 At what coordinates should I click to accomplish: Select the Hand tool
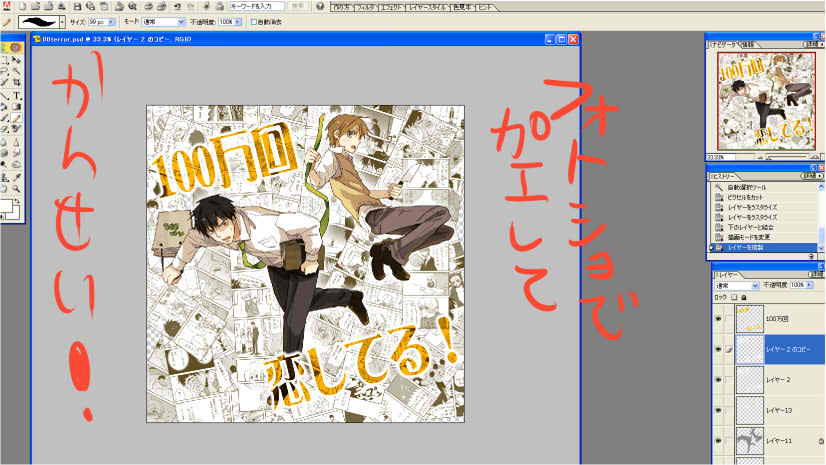pyautogui.click(x=5, y=188)
